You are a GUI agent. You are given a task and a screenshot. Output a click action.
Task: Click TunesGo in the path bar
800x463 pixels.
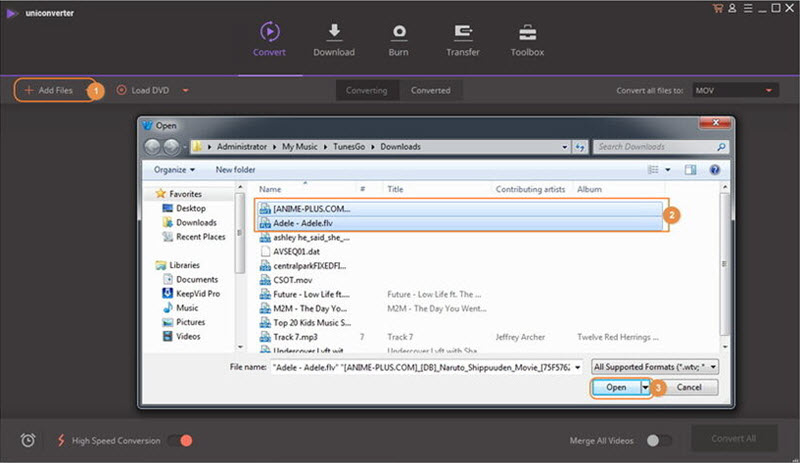click(349, 147)
